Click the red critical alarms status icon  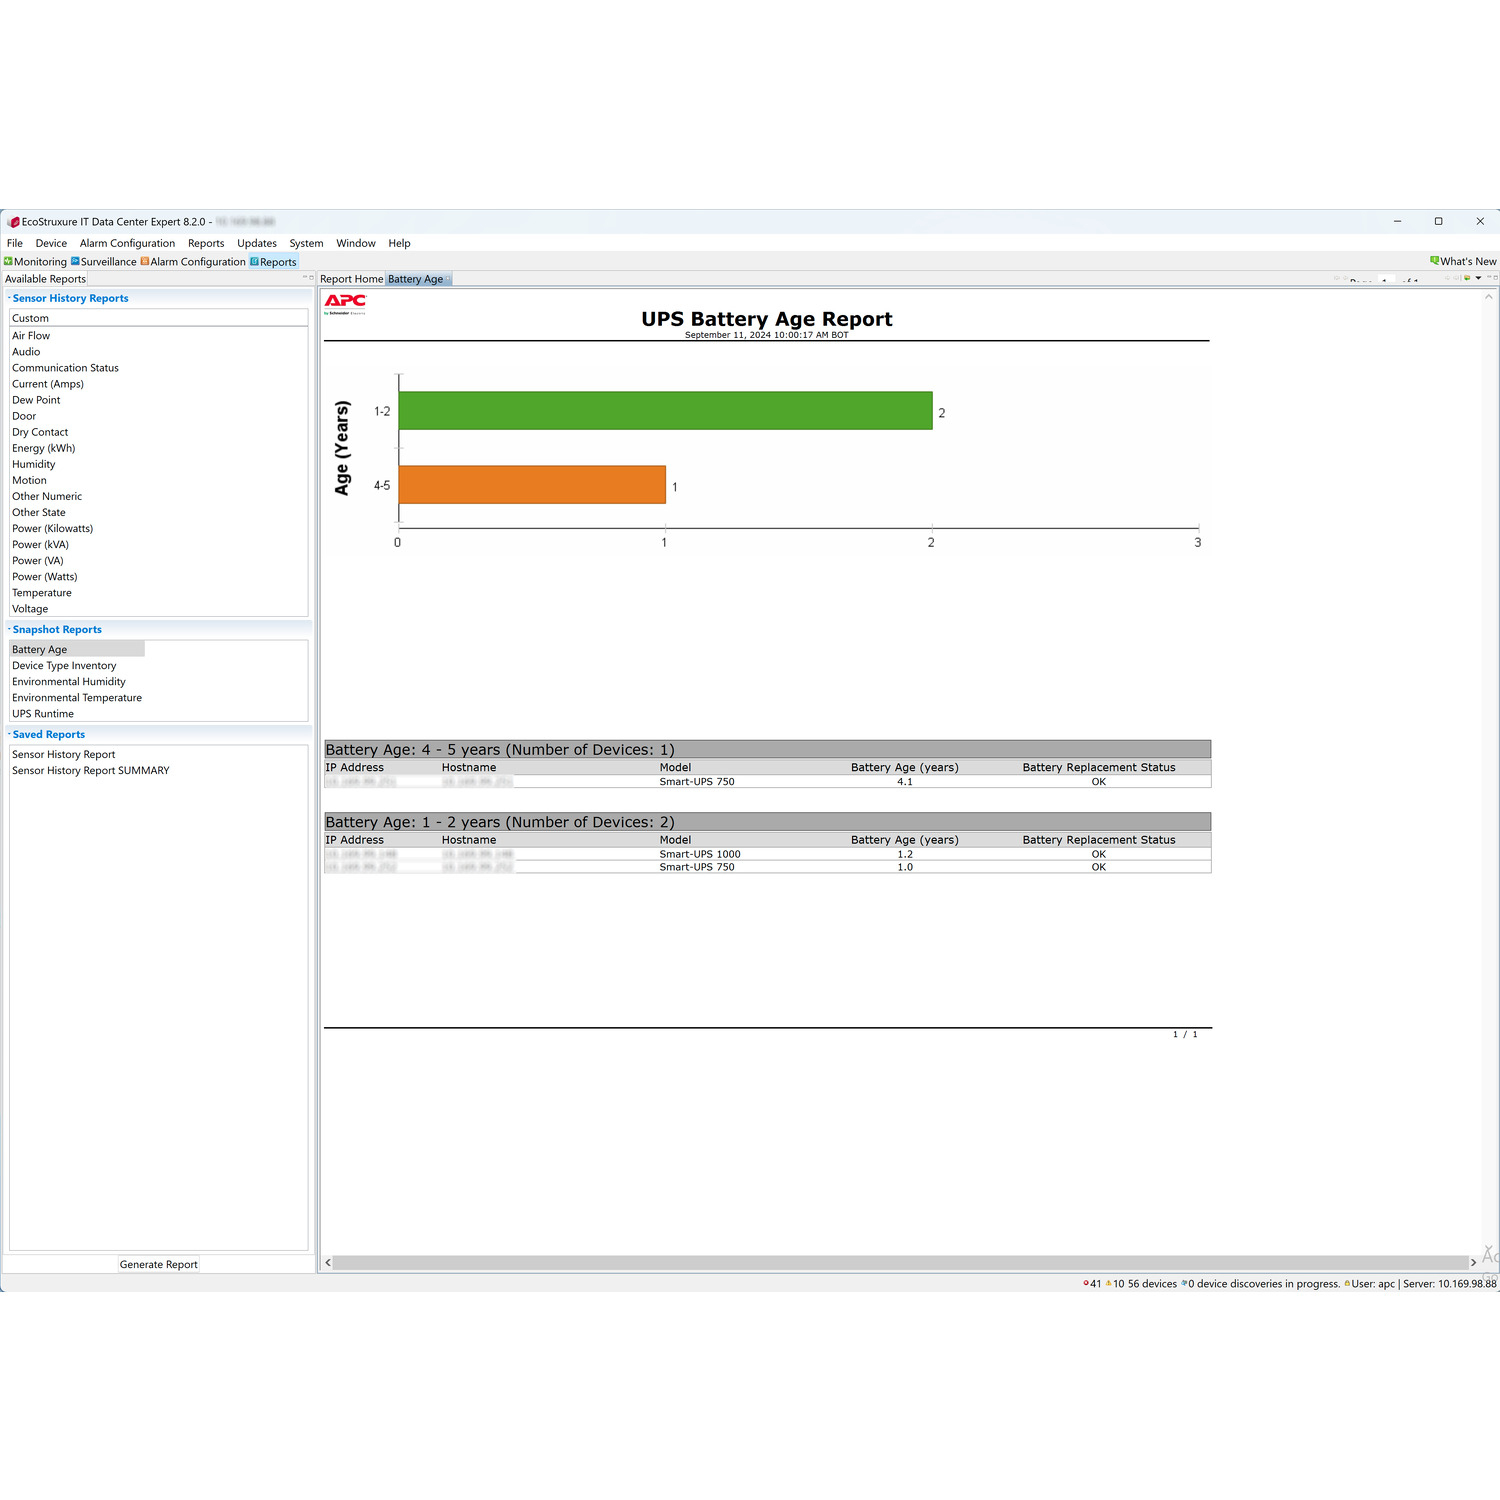[1086, 1284]
